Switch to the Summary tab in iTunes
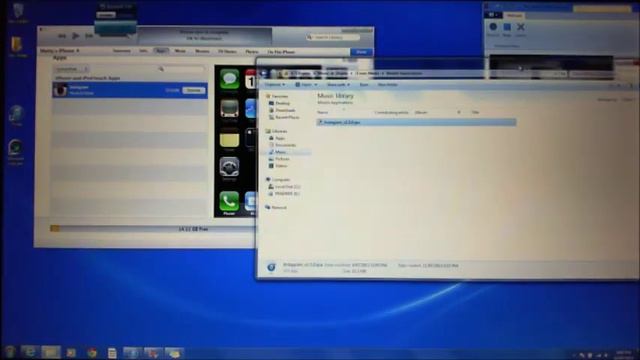This screenshot has height=360, width=640. pyautogui.click(x=122, y=51)
